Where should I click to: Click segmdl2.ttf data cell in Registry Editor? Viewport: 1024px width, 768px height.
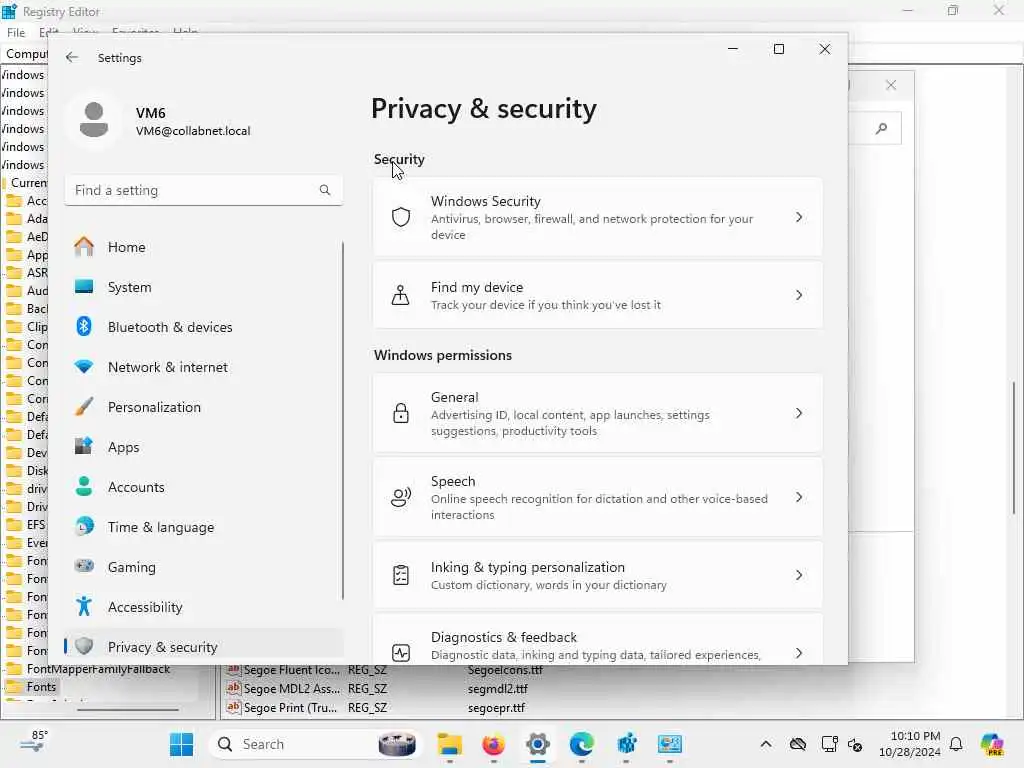pyautogui.click(x=498, y=688)
